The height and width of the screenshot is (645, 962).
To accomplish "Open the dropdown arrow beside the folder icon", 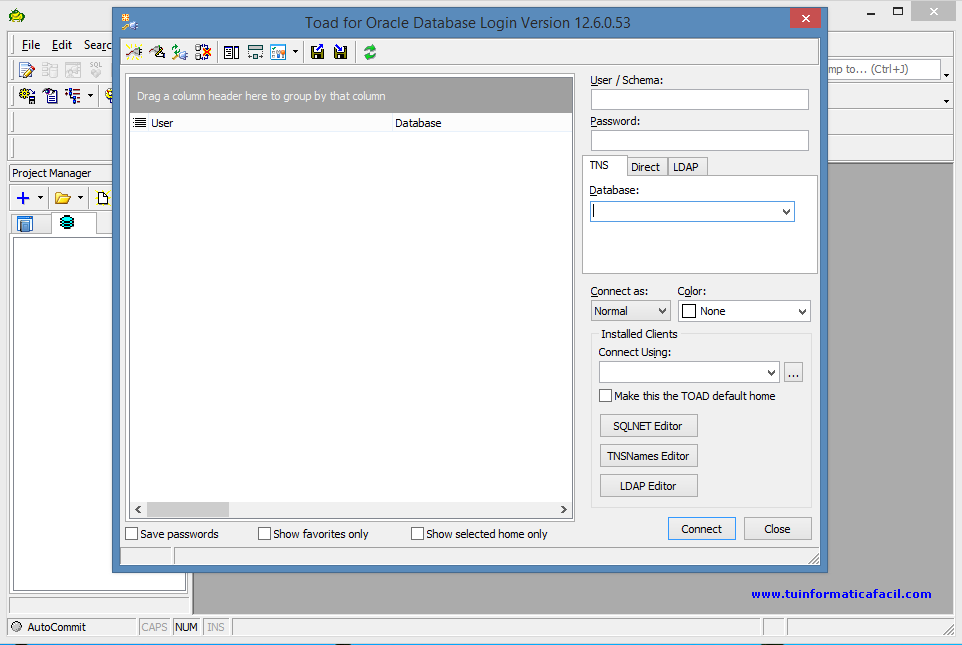I will [80, 198].
